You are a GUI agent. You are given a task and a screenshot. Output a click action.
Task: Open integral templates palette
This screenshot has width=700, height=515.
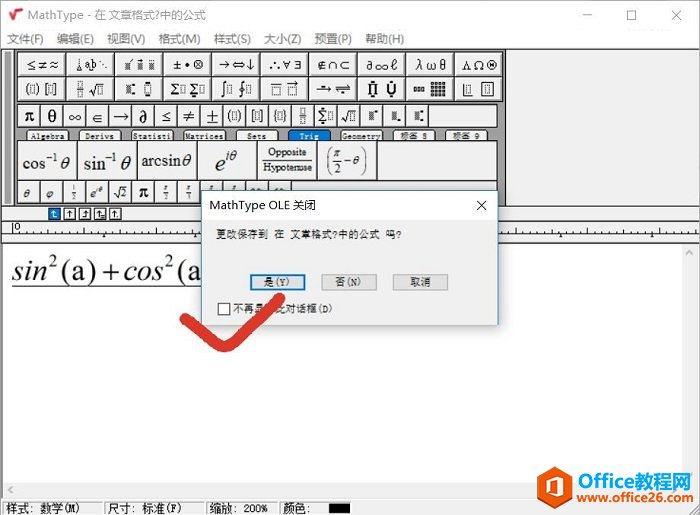[237, 89]
